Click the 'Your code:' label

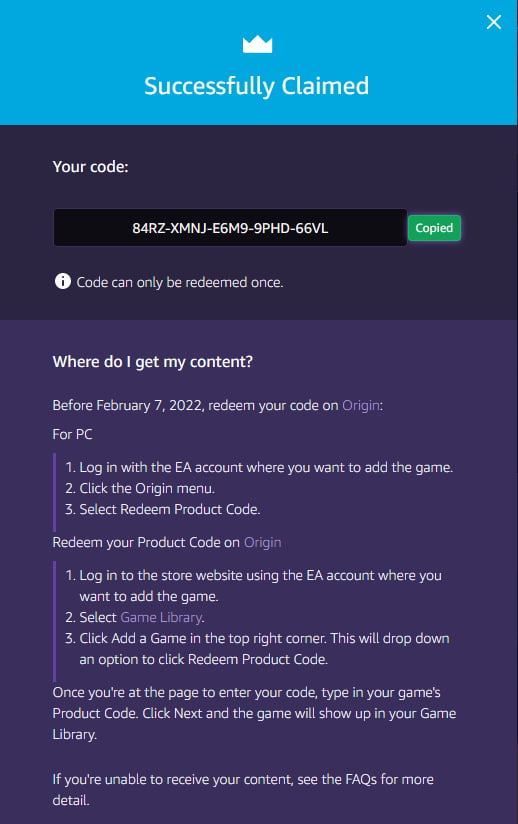coord(90,167)
